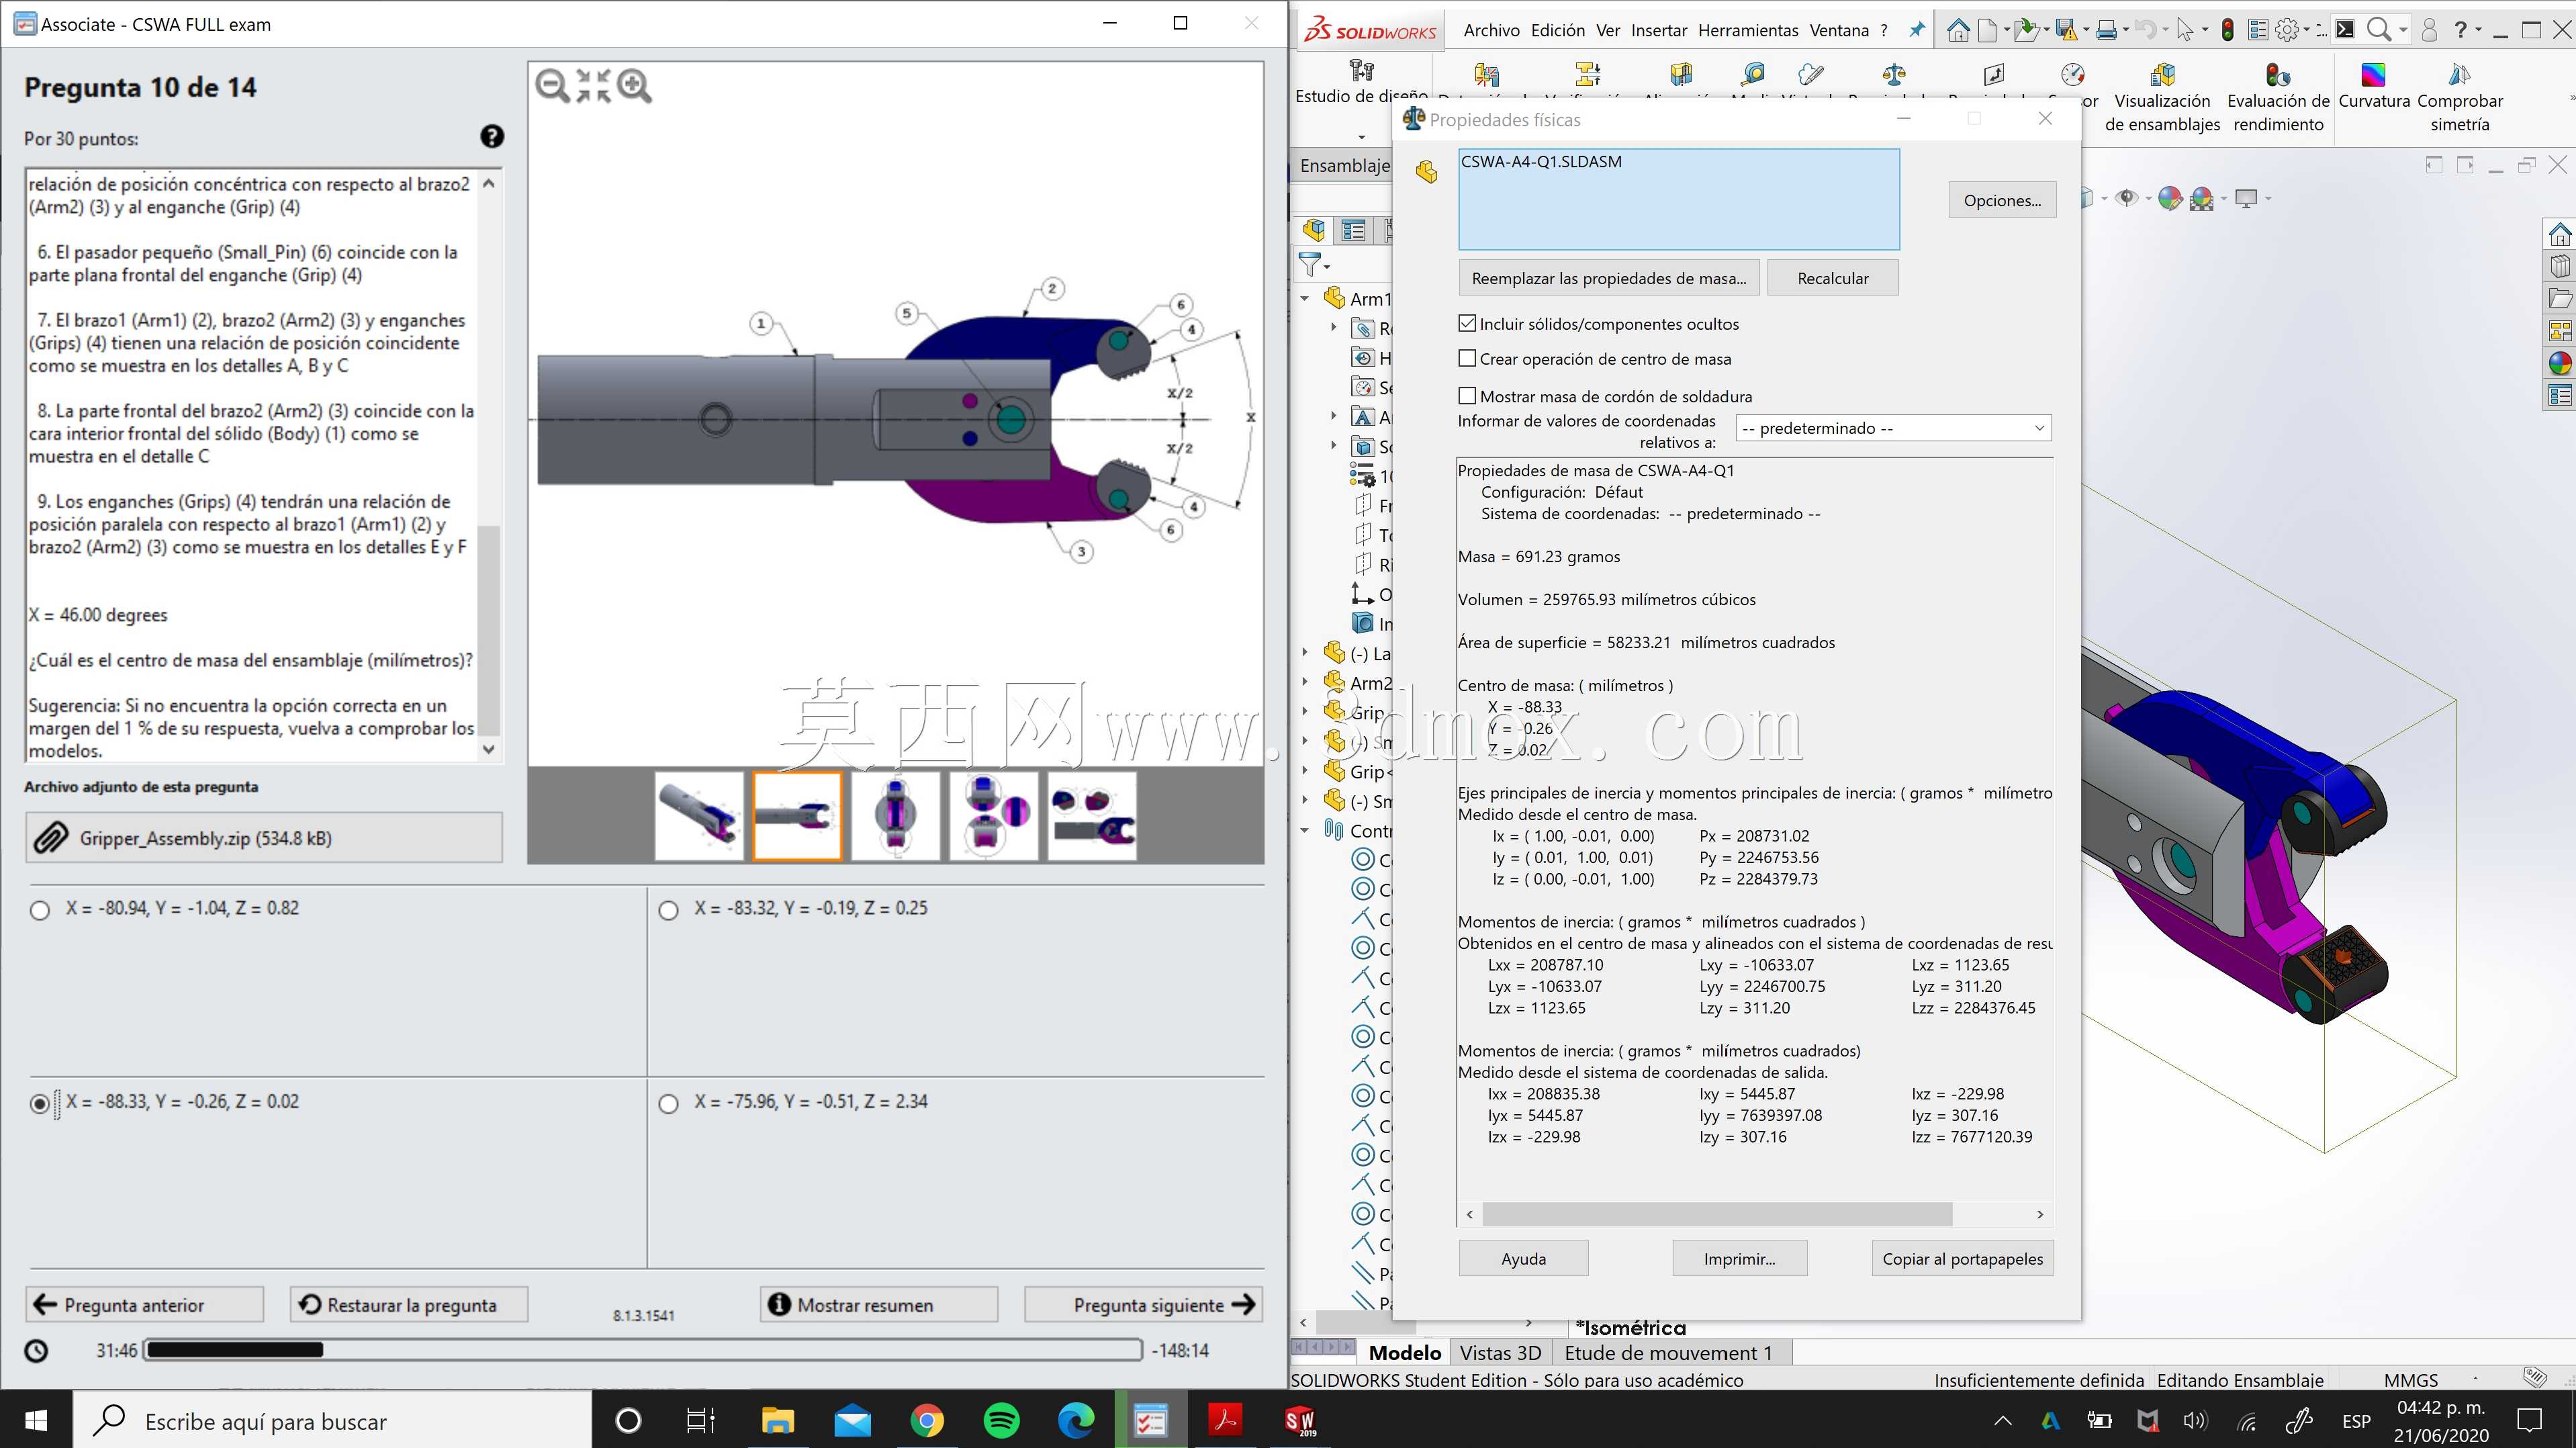Screen dimensions: 2576x1448
Task: Open File Explorer from the taskbar
Action: coord(777,1420)
